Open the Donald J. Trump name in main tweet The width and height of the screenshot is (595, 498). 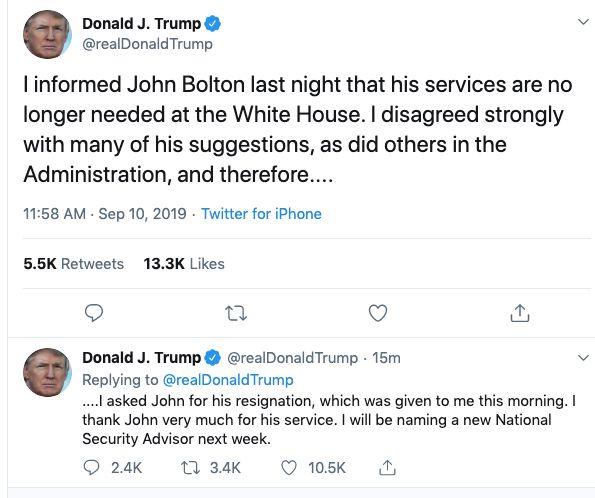[x=142, y=24]
